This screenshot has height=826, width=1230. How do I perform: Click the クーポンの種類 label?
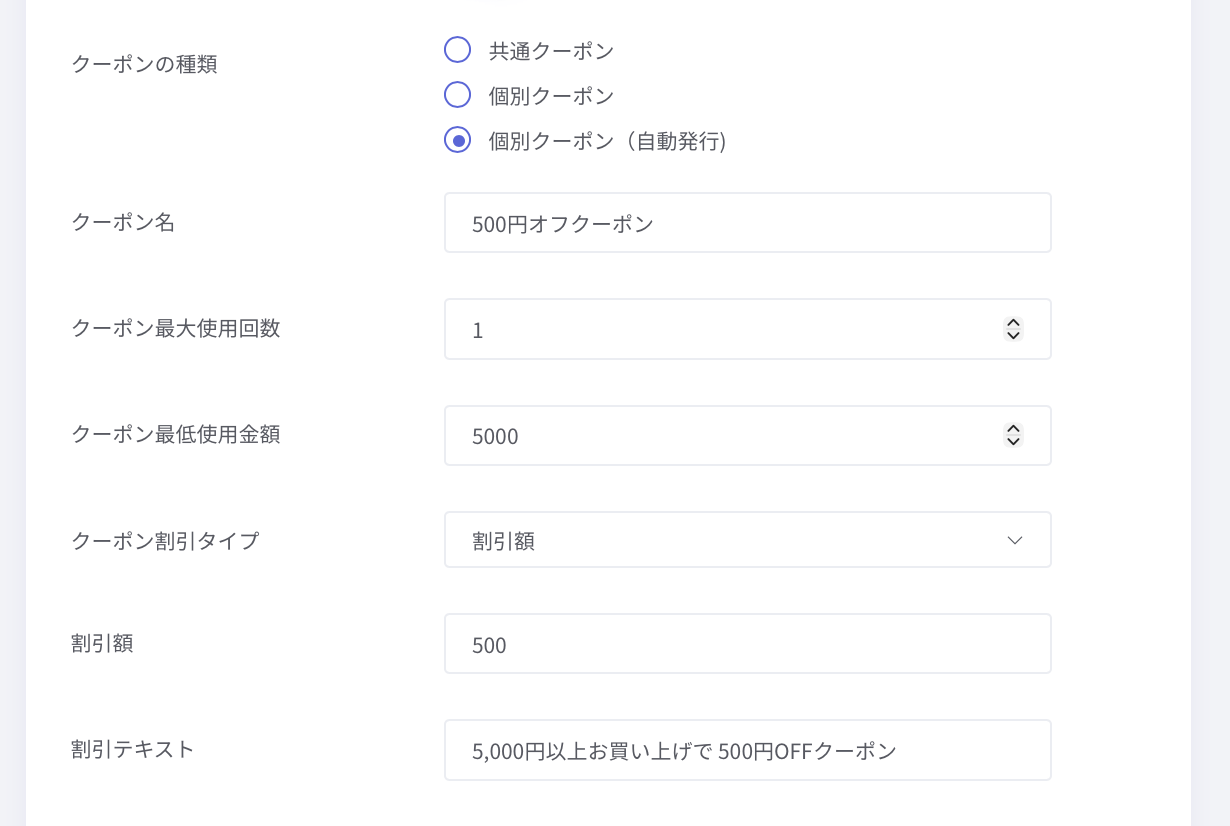pyautogui.click(x=144, y=64)
